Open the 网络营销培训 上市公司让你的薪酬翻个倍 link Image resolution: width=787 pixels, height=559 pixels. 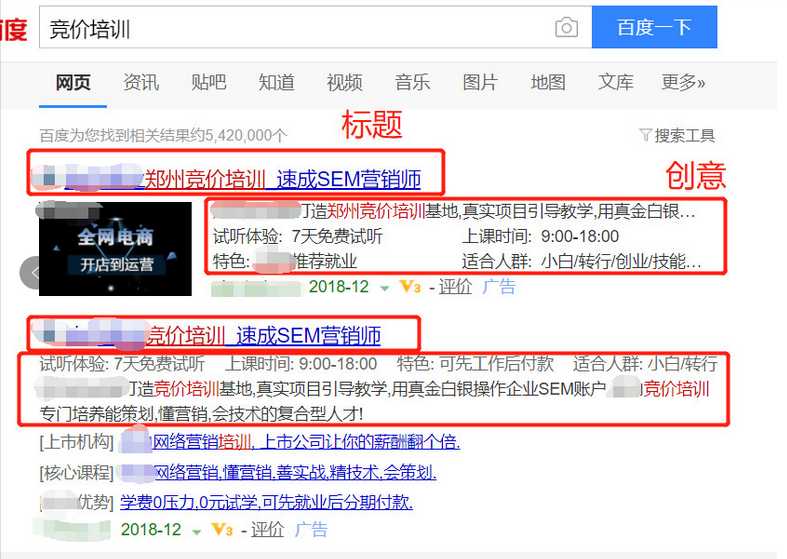tap(306, 442)
